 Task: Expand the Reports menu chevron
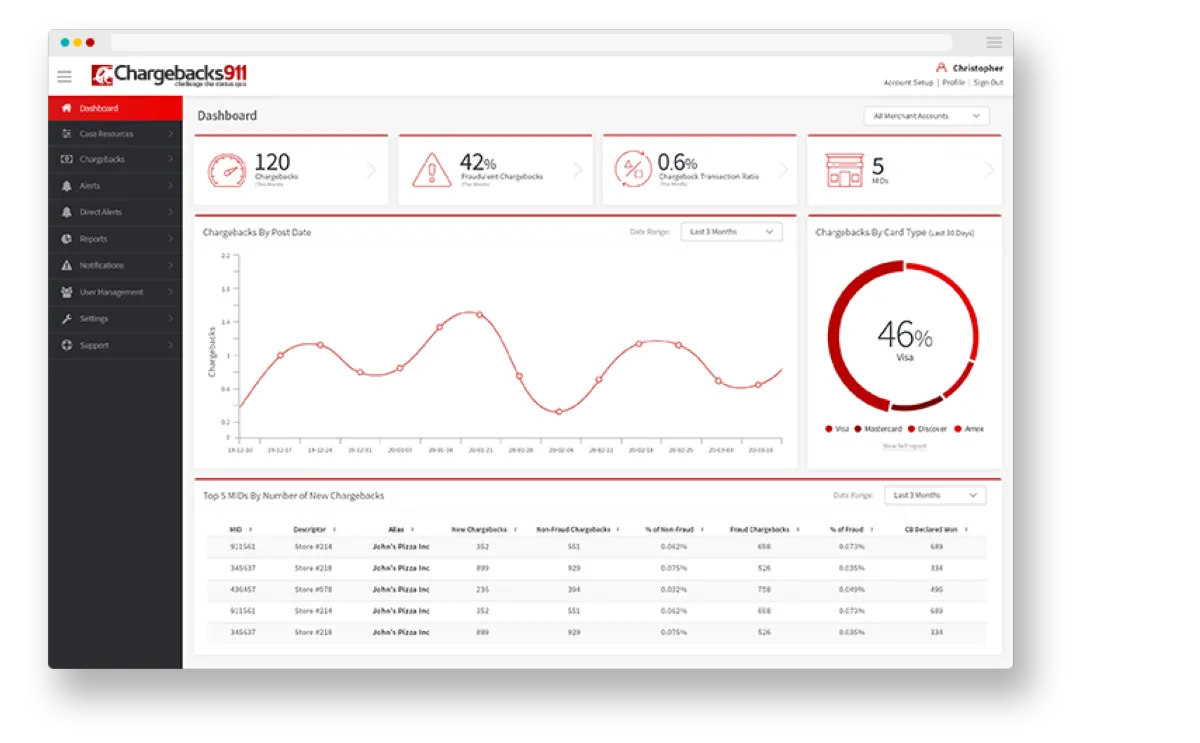tap(170, 239)
